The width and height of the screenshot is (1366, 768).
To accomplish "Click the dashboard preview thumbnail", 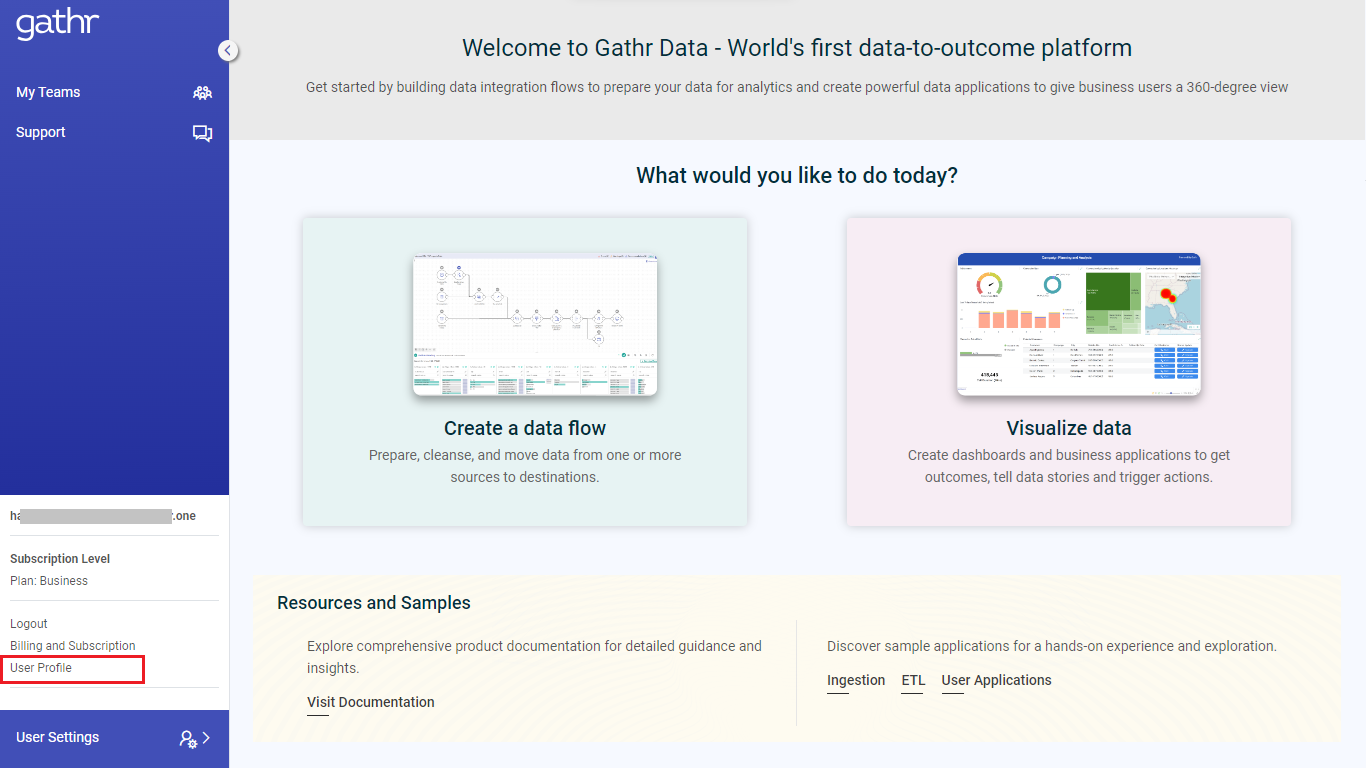I will 1079,324.
